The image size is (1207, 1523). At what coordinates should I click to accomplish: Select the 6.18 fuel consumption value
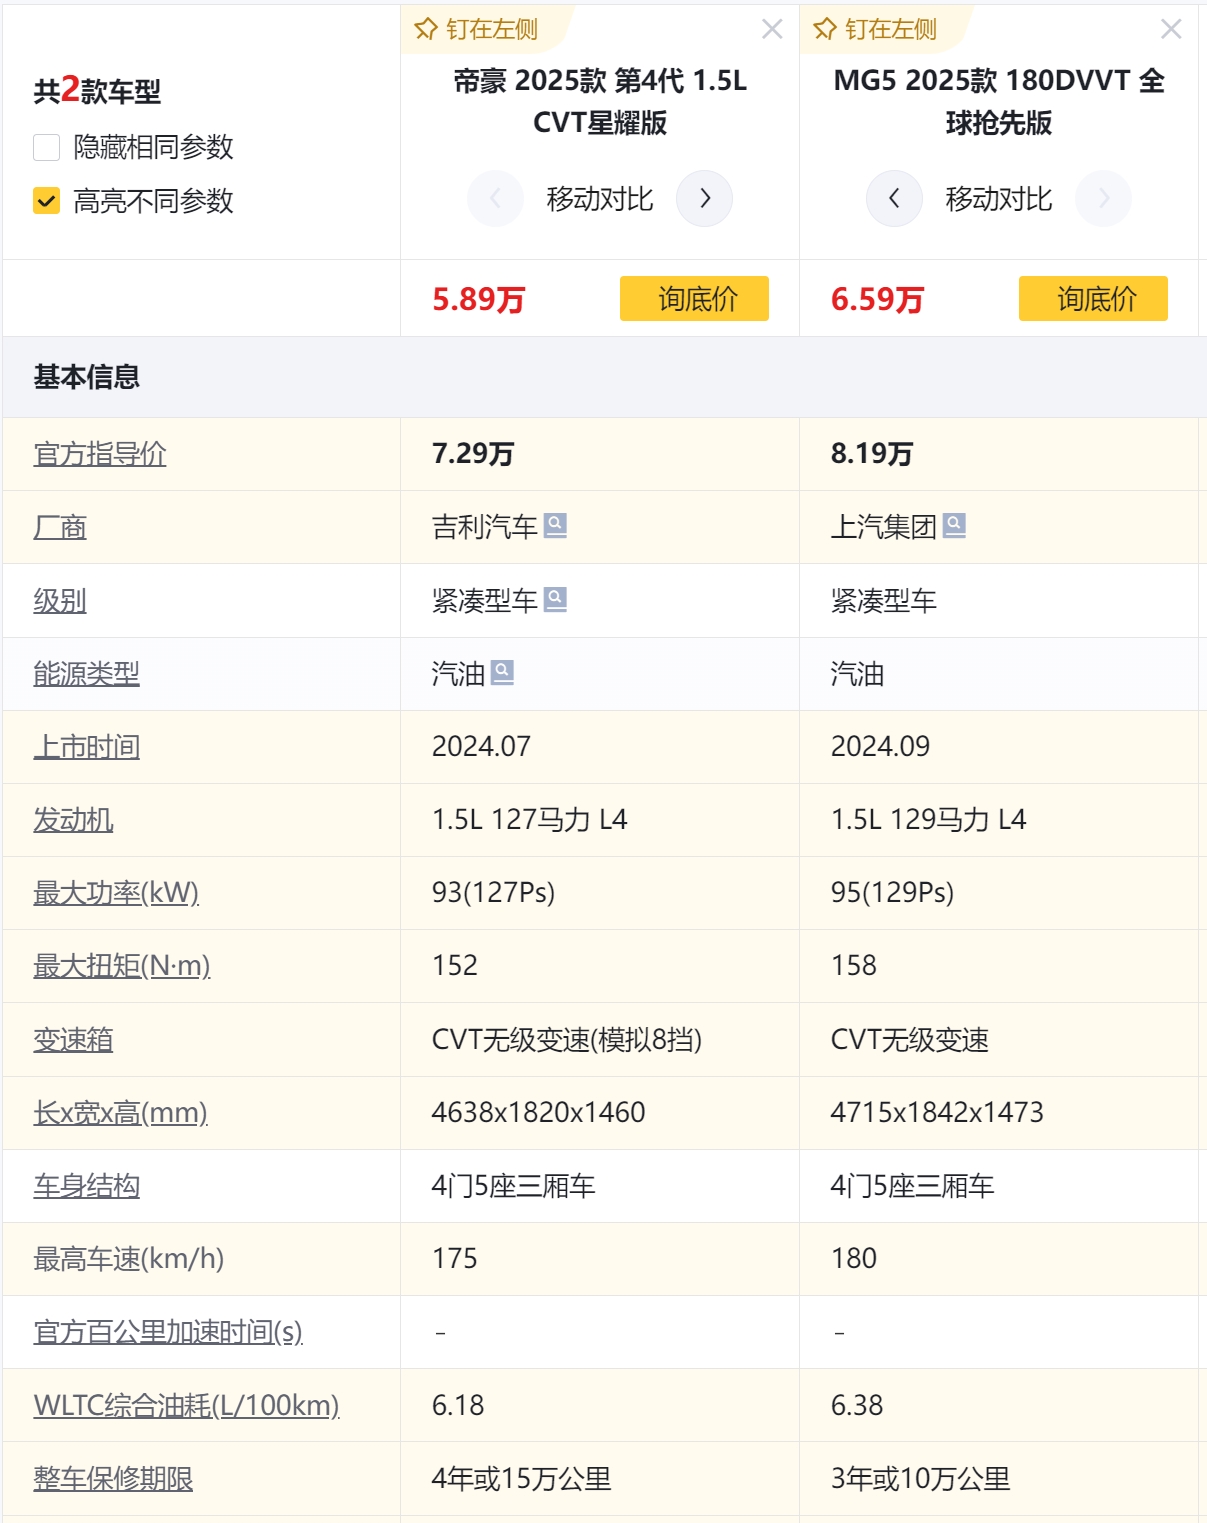pos(458,1405)
